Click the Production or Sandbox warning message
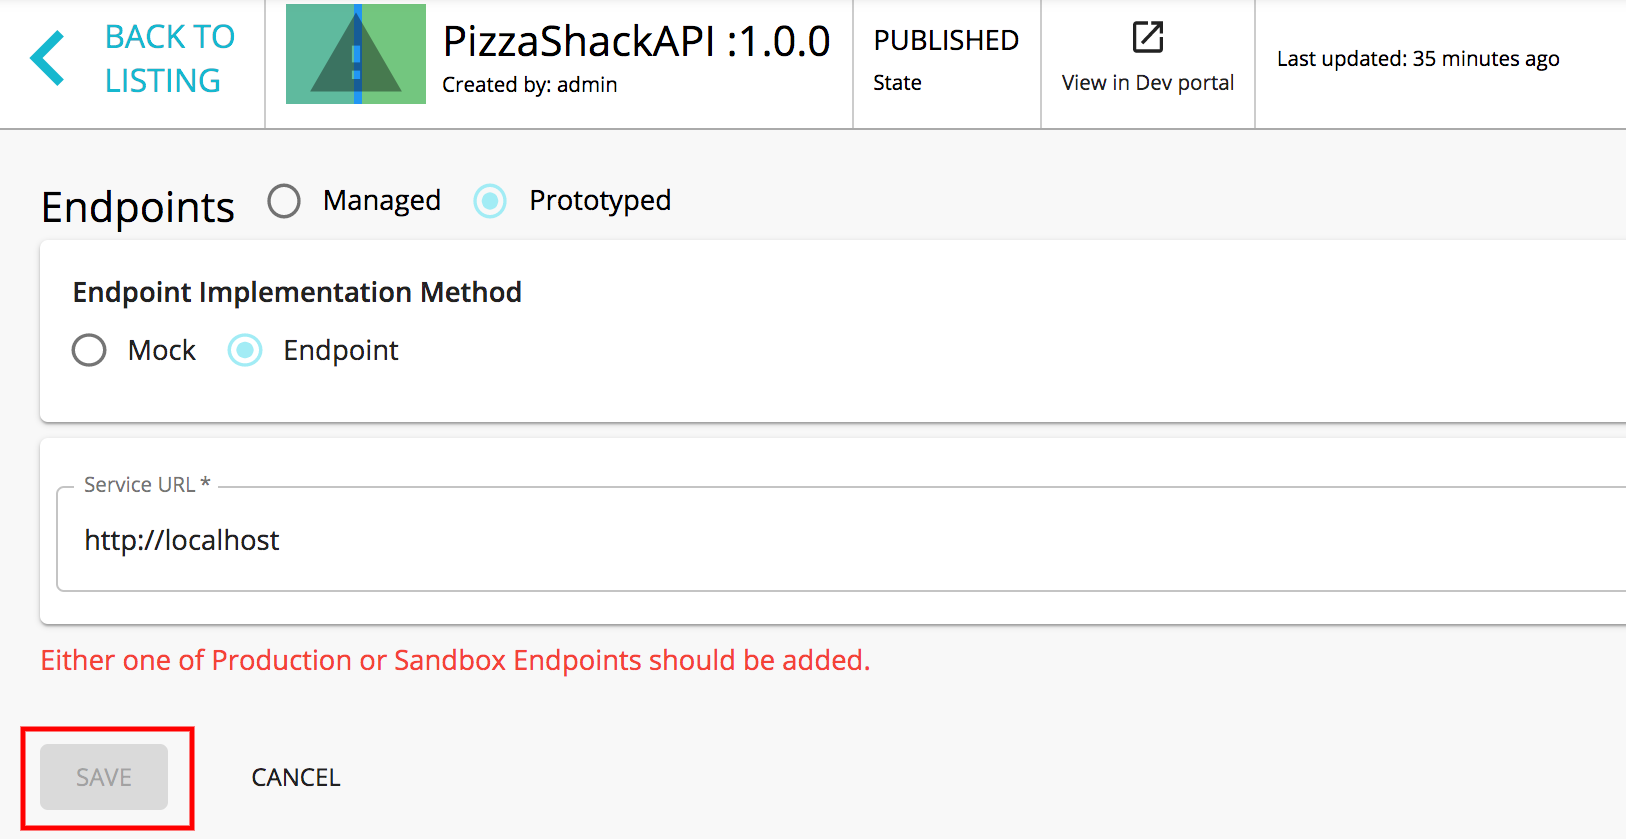 click(455, 660)
